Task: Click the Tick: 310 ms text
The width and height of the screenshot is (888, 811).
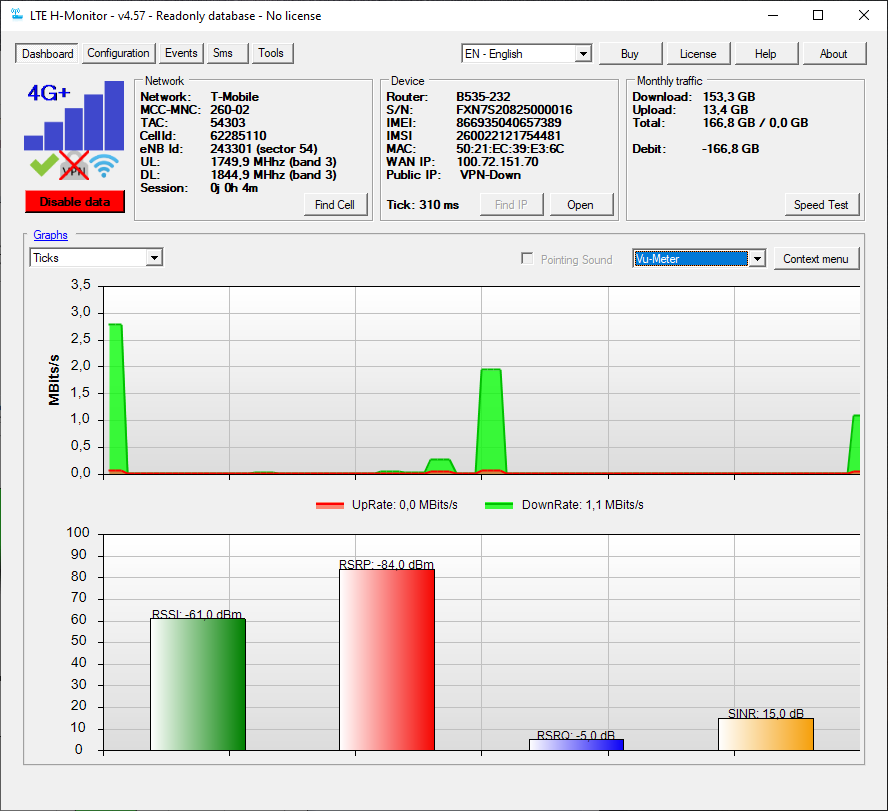Action: click(422, 205)
